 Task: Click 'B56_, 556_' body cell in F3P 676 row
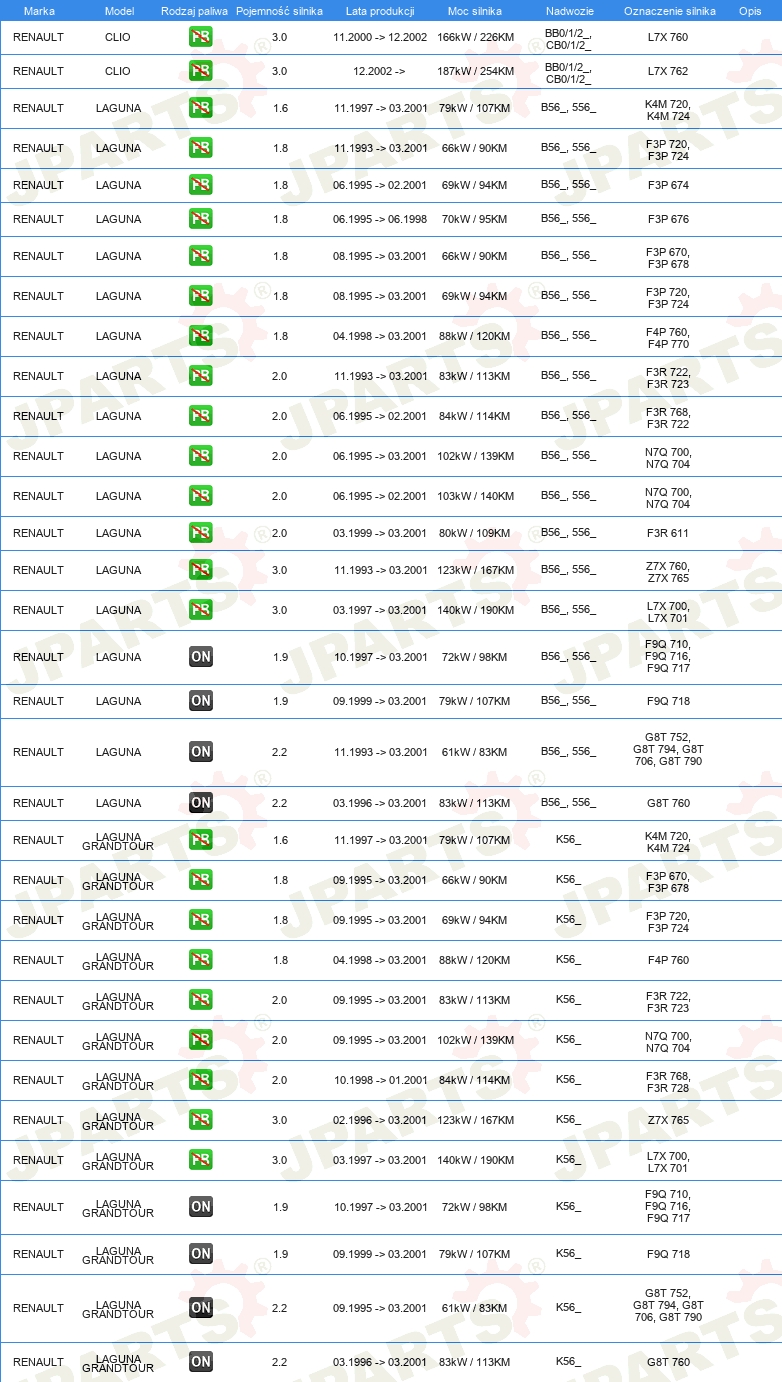568,219
